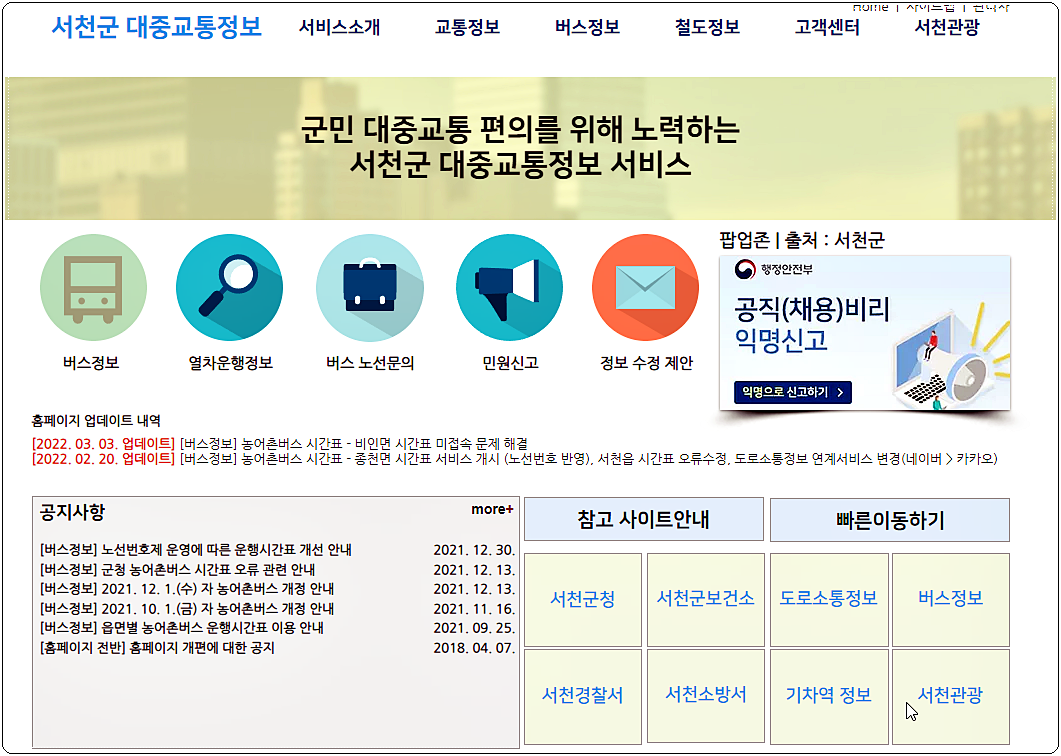The height and width of the screenshot is (756, 1061).
Task: Click more+ in the 공지사항 box
Action: (493, 510)
